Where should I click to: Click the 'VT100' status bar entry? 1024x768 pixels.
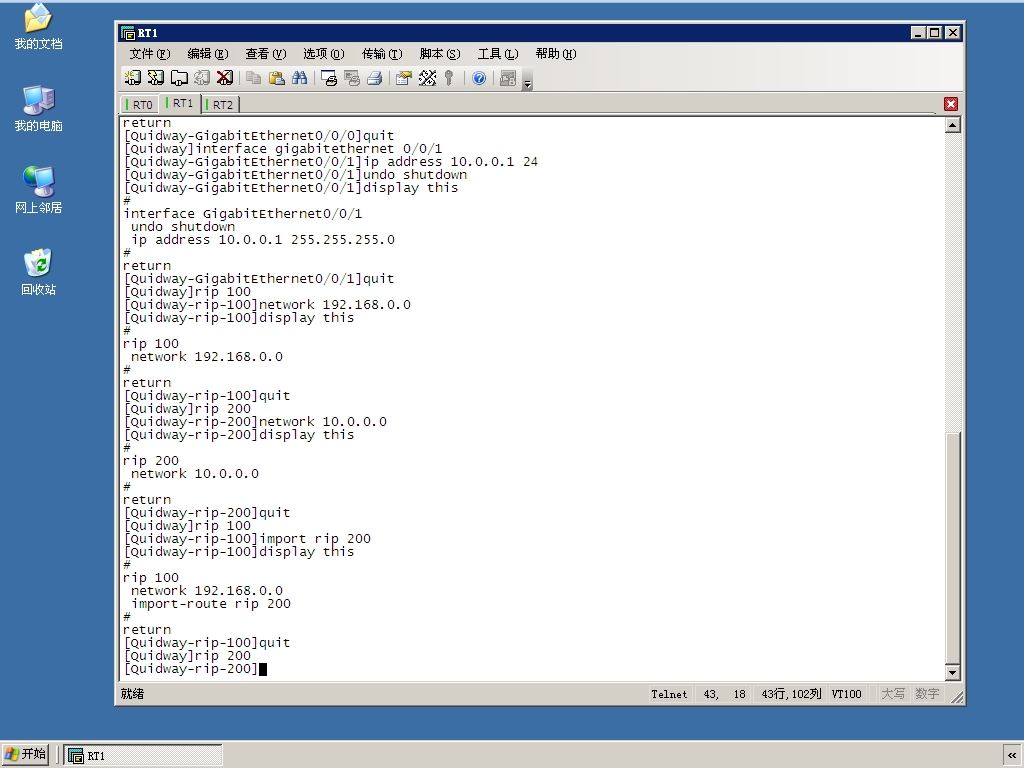click(846, 694)
